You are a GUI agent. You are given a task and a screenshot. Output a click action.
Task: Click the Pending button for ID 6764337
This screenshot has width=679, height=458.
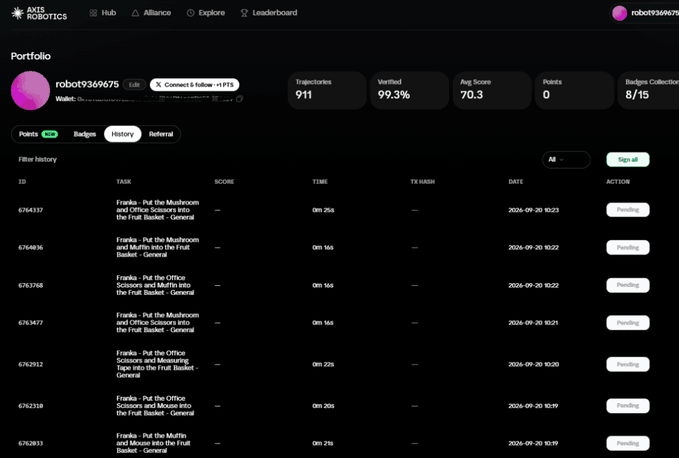[628, 210]
